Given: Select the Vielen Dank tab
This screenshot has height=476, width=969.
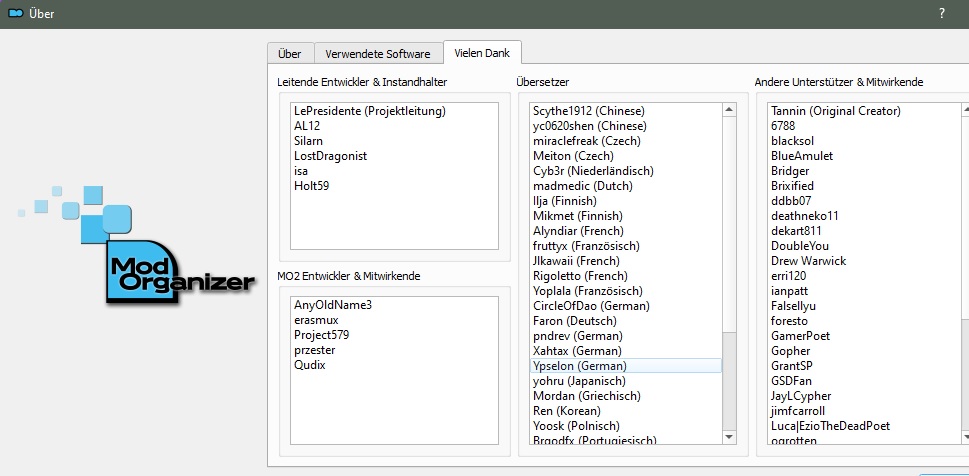Looking at the screenshot, I should (482, 54).
